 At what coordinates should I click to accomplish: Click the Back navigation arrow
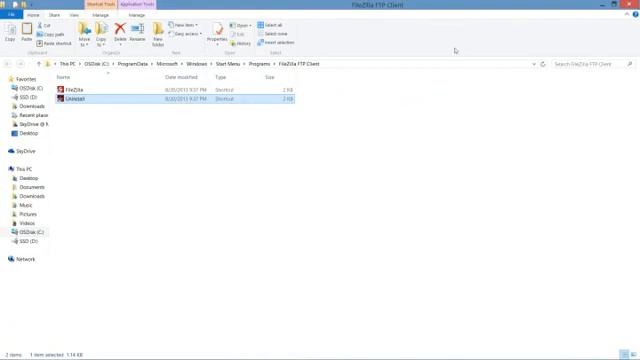tap(7, 64)
